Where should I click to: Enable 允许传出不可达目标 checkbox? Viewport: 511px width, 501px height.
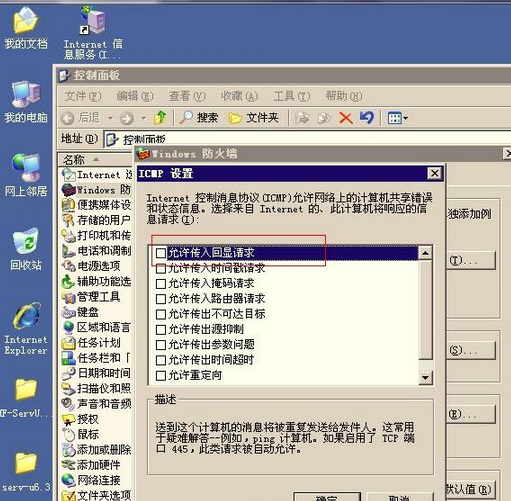(161, 314)
